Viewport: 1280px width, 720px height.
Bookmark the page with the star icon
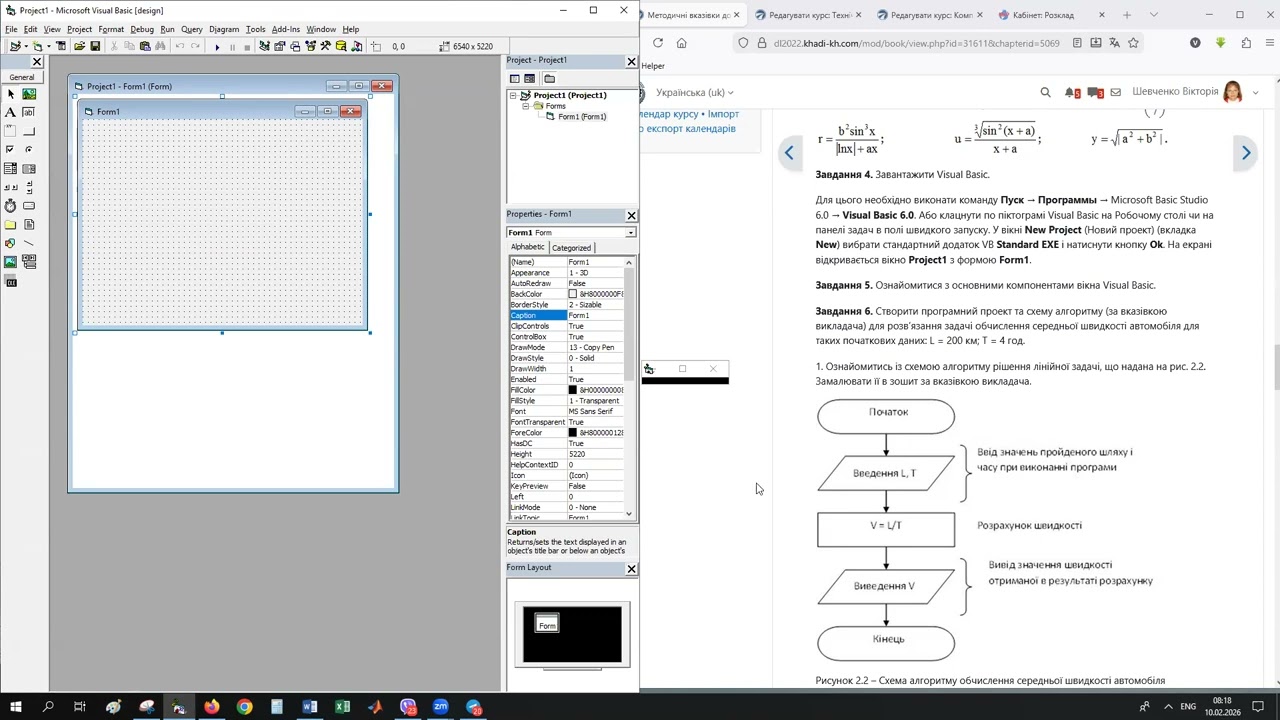tap(1133, 43)
